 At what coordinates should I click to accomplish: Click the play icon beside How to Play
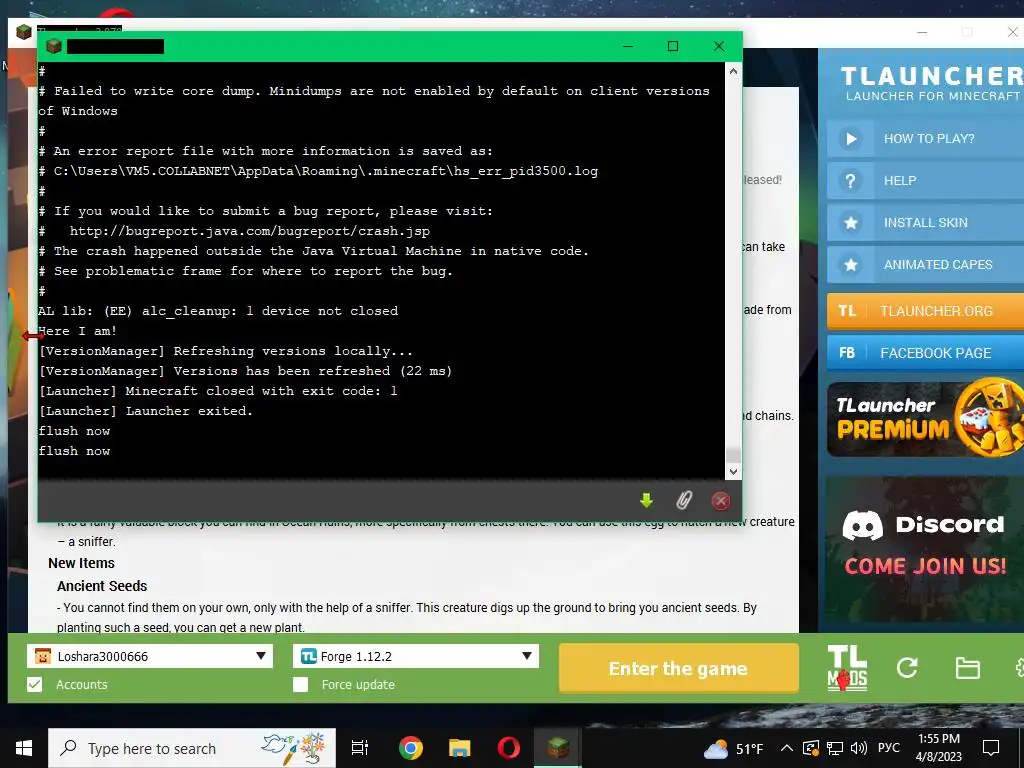(850, 138)
